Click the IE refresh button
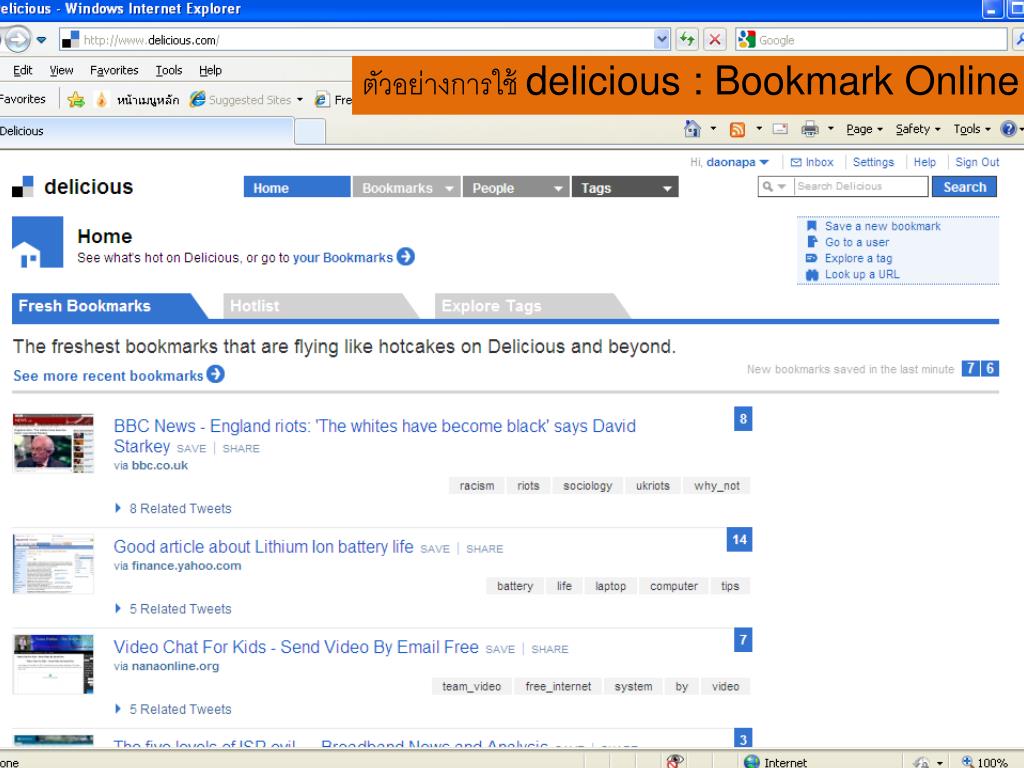This screenshot has width=1024, height=768. pos(687,40)
